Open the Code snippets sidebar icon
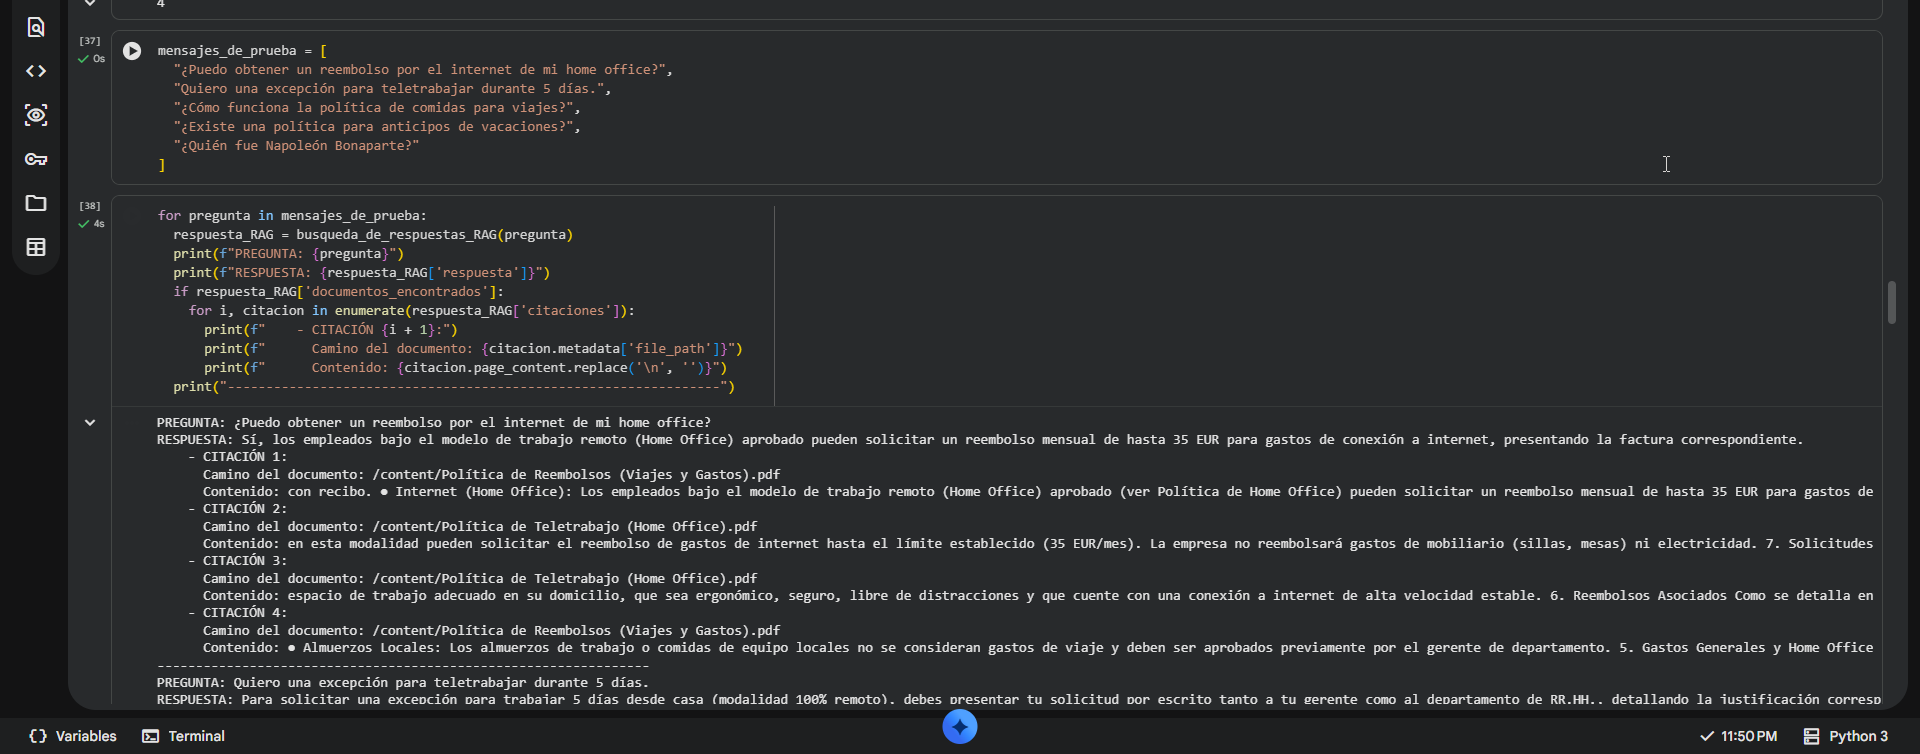Screen dimensions: 1920x754 point(36,71)
